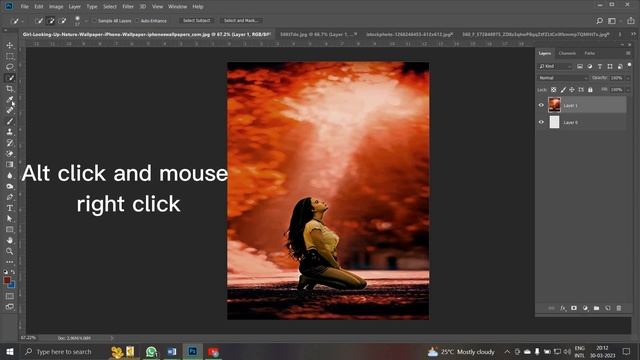The width and height of the screenshot is (640, 360).
Task: Open status bar info arrow
Action: 112,338
